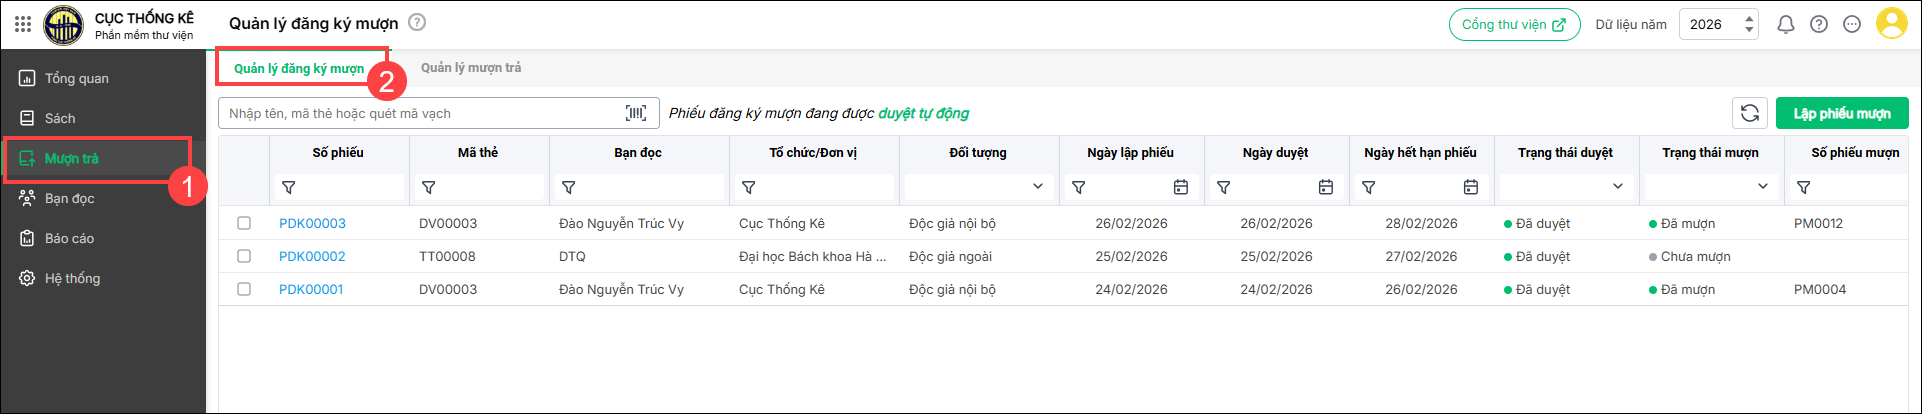Viewport: 1922px width, 414px height.
Task: Tick checkbox for row PDK00002
Action: click(244, 256)
